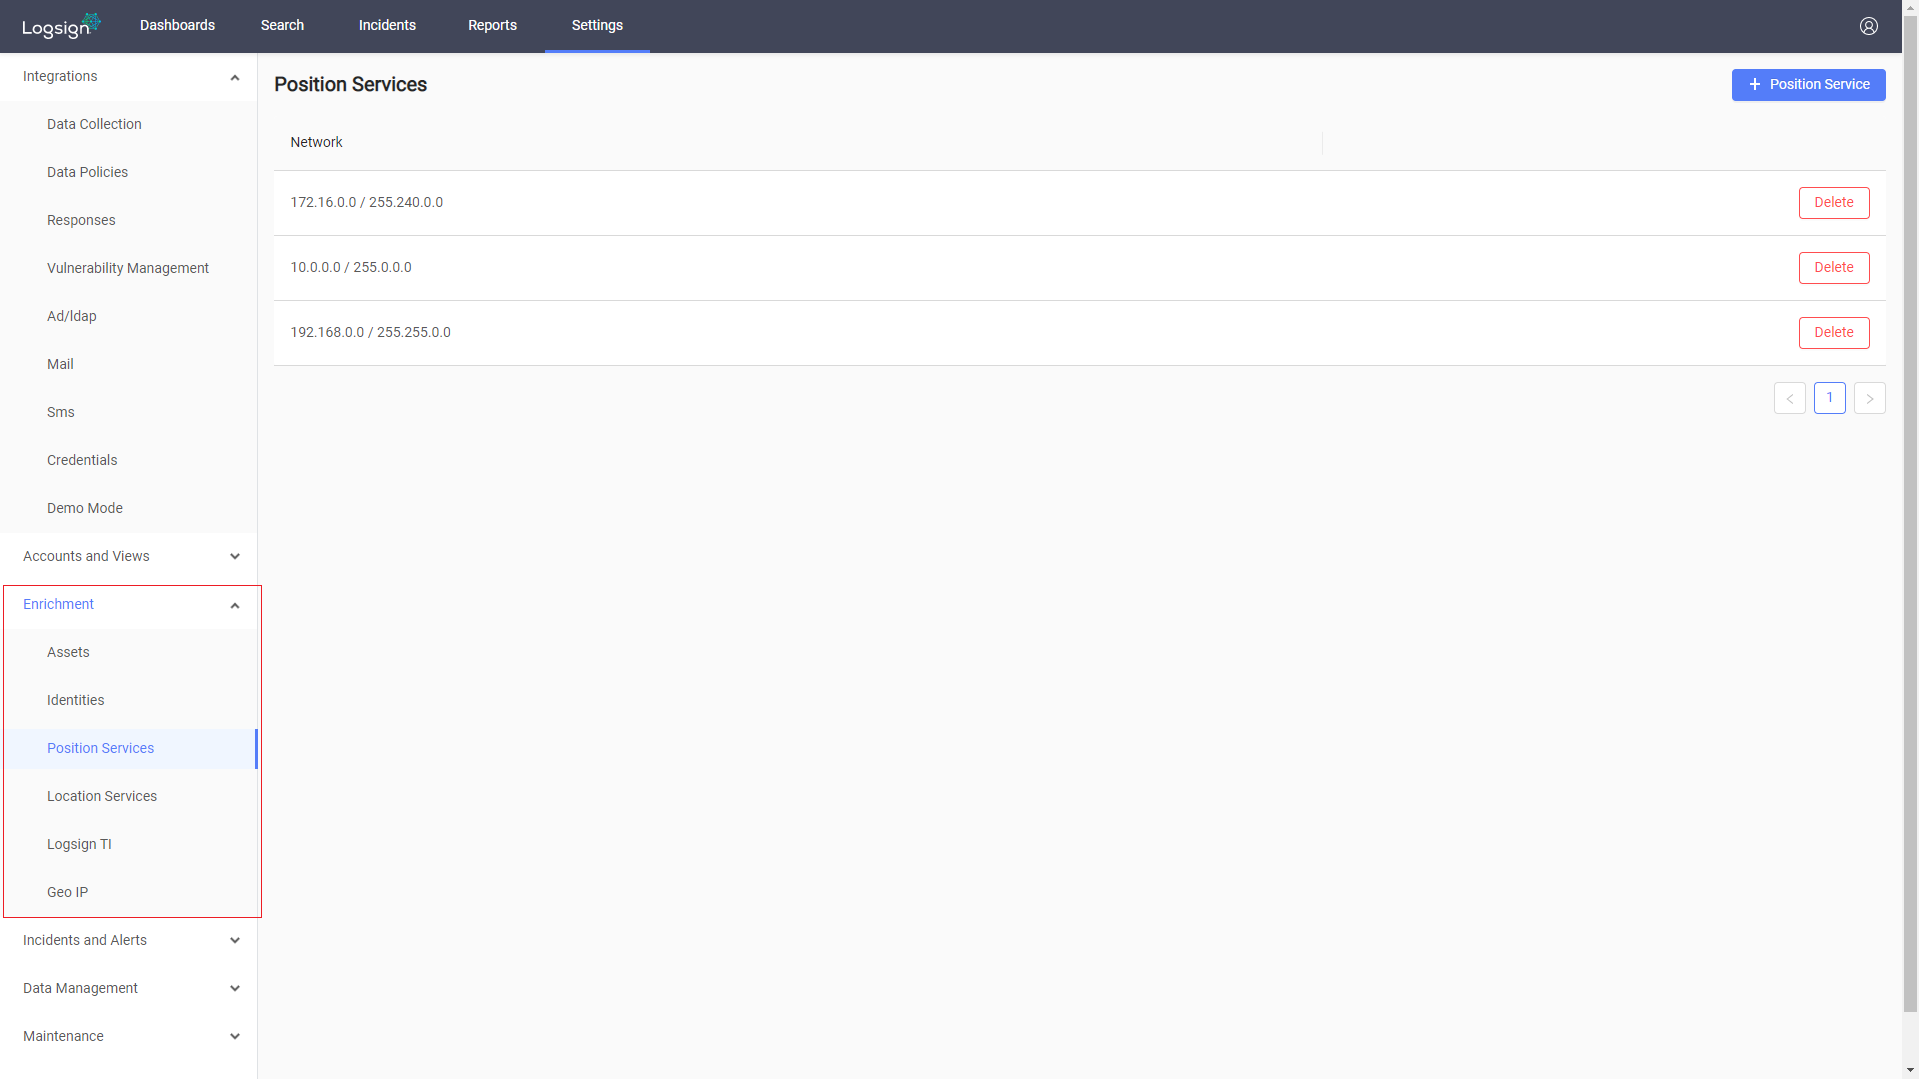Switch to the Incidents tab
Image resolution: width=1919 pixels, height=1079 pixels.
(387, 26)
